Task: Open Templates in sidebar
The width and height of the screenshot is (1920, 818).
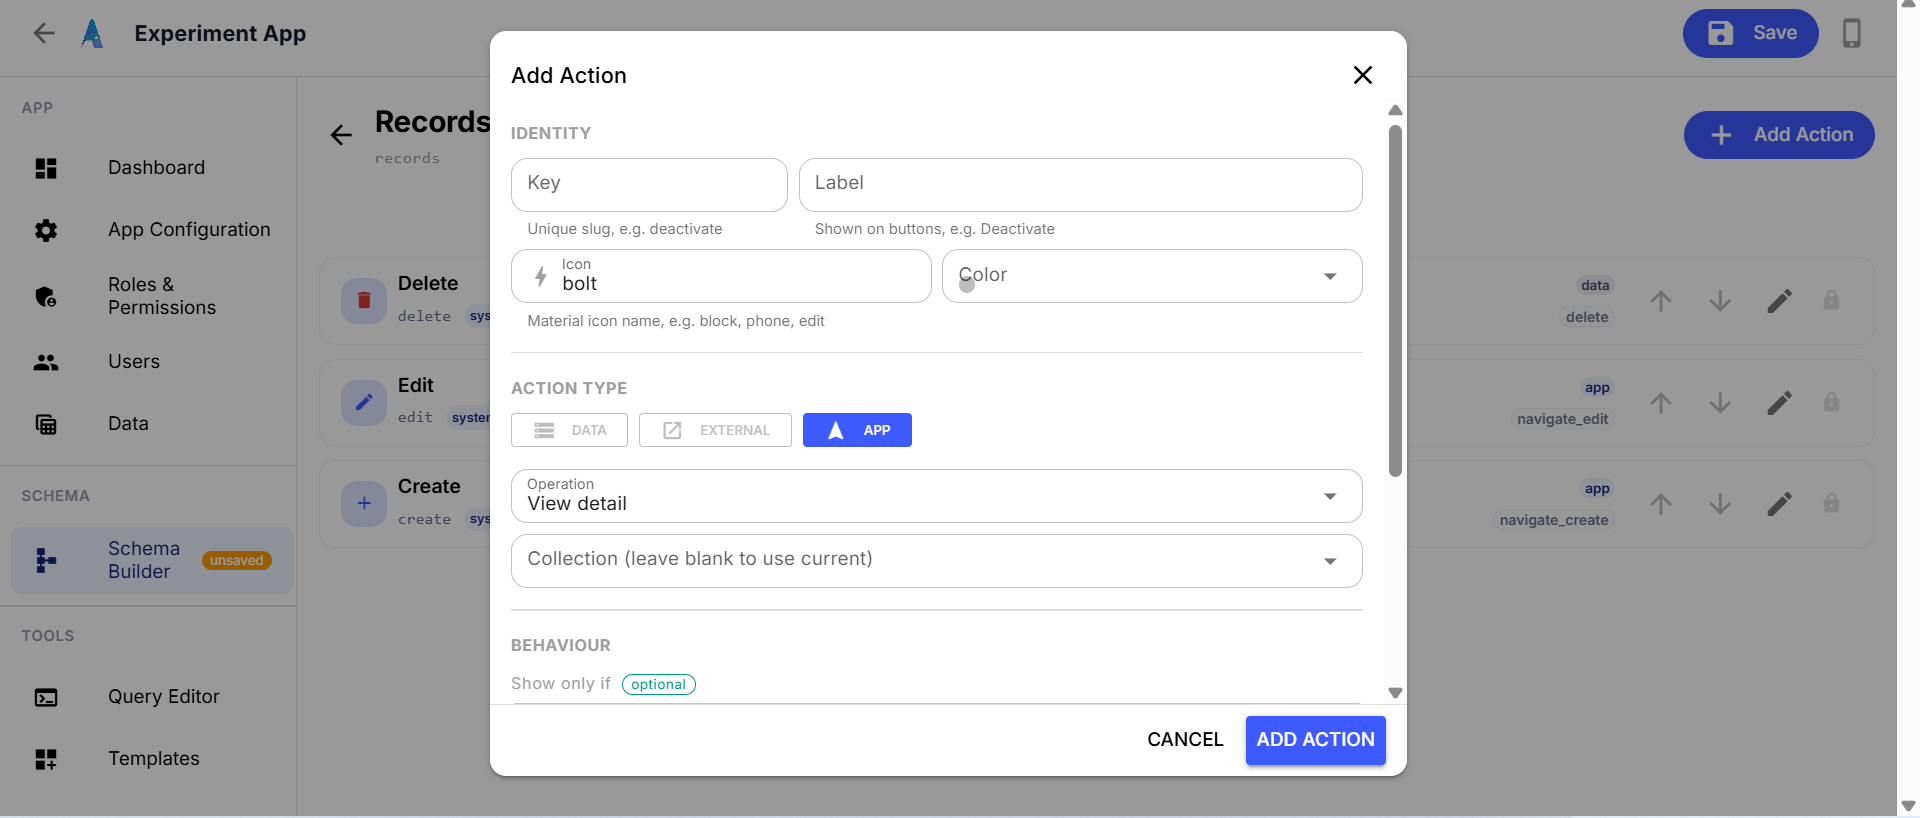Action: 148,759
